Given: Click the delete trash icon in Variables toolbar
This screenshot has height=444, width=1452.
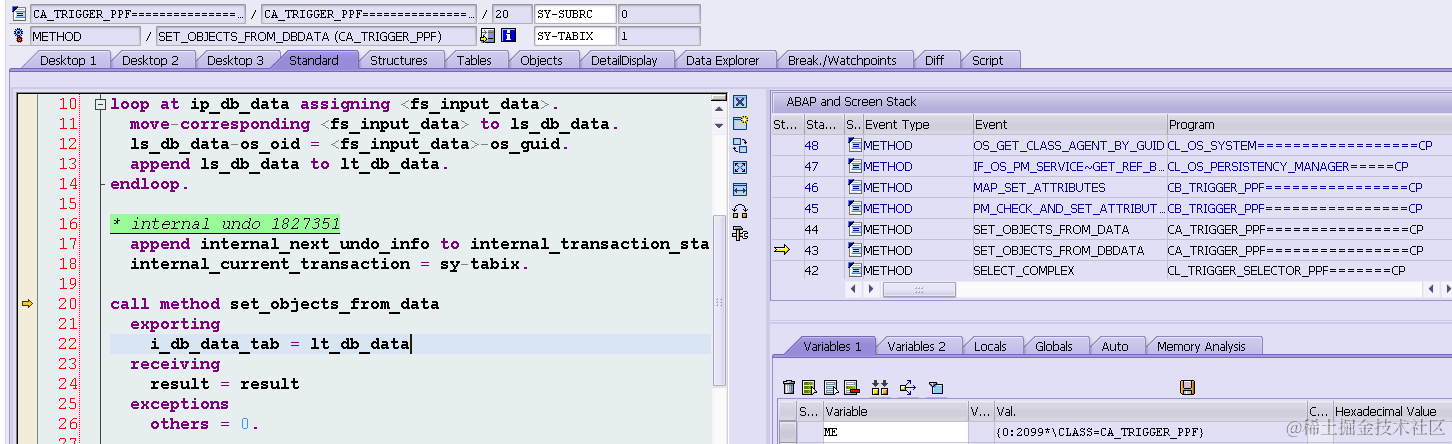Looking at the screenshot, I should coord(789,387).
